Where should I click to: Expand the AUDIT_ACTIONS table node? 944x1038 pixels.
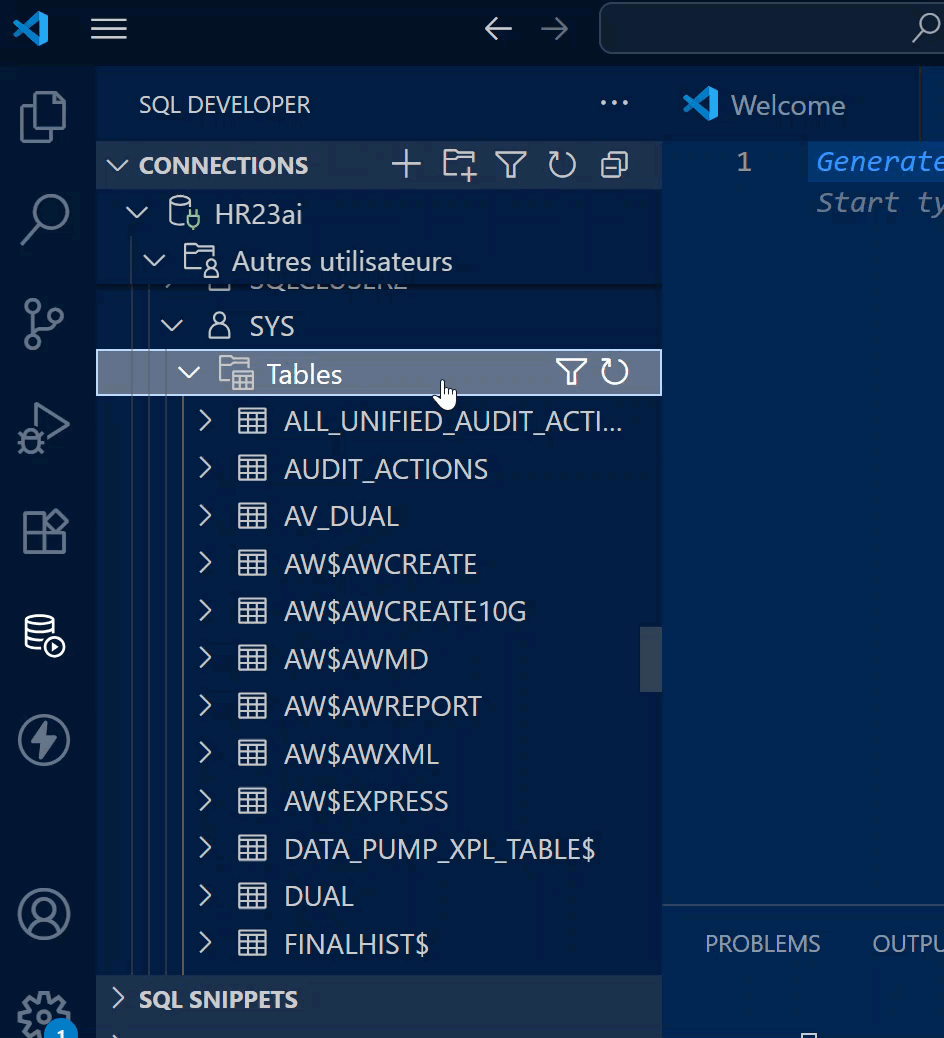pyautogui.click(x=205, y=468)
